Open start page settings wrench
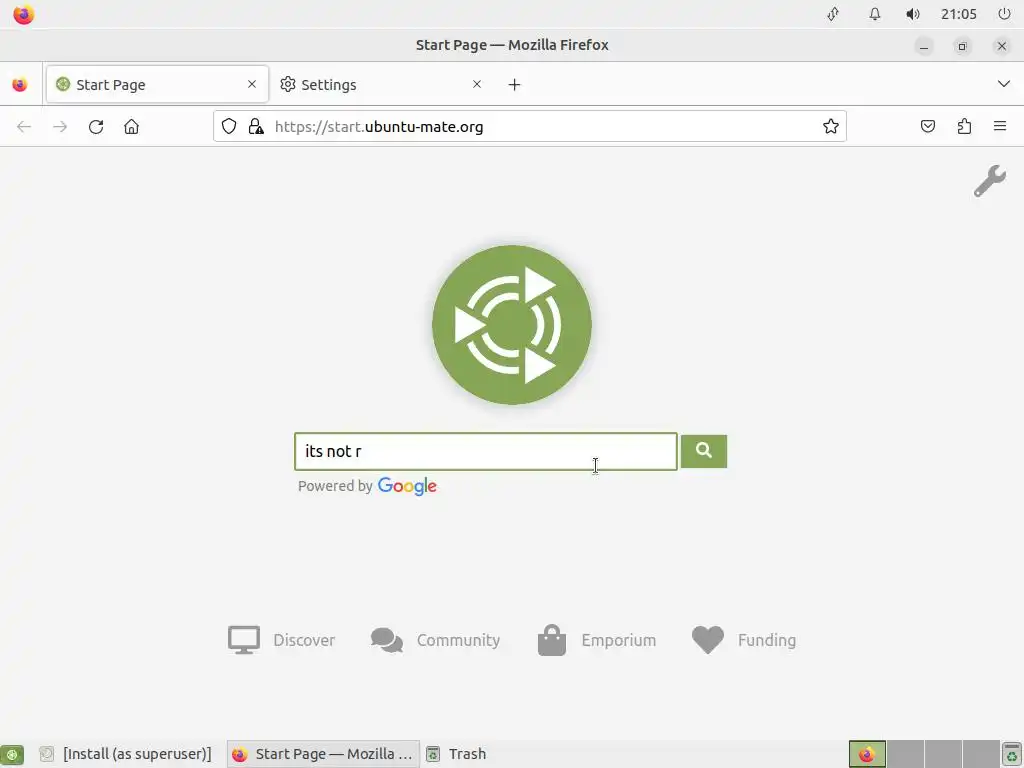 (x=990, y=181)
